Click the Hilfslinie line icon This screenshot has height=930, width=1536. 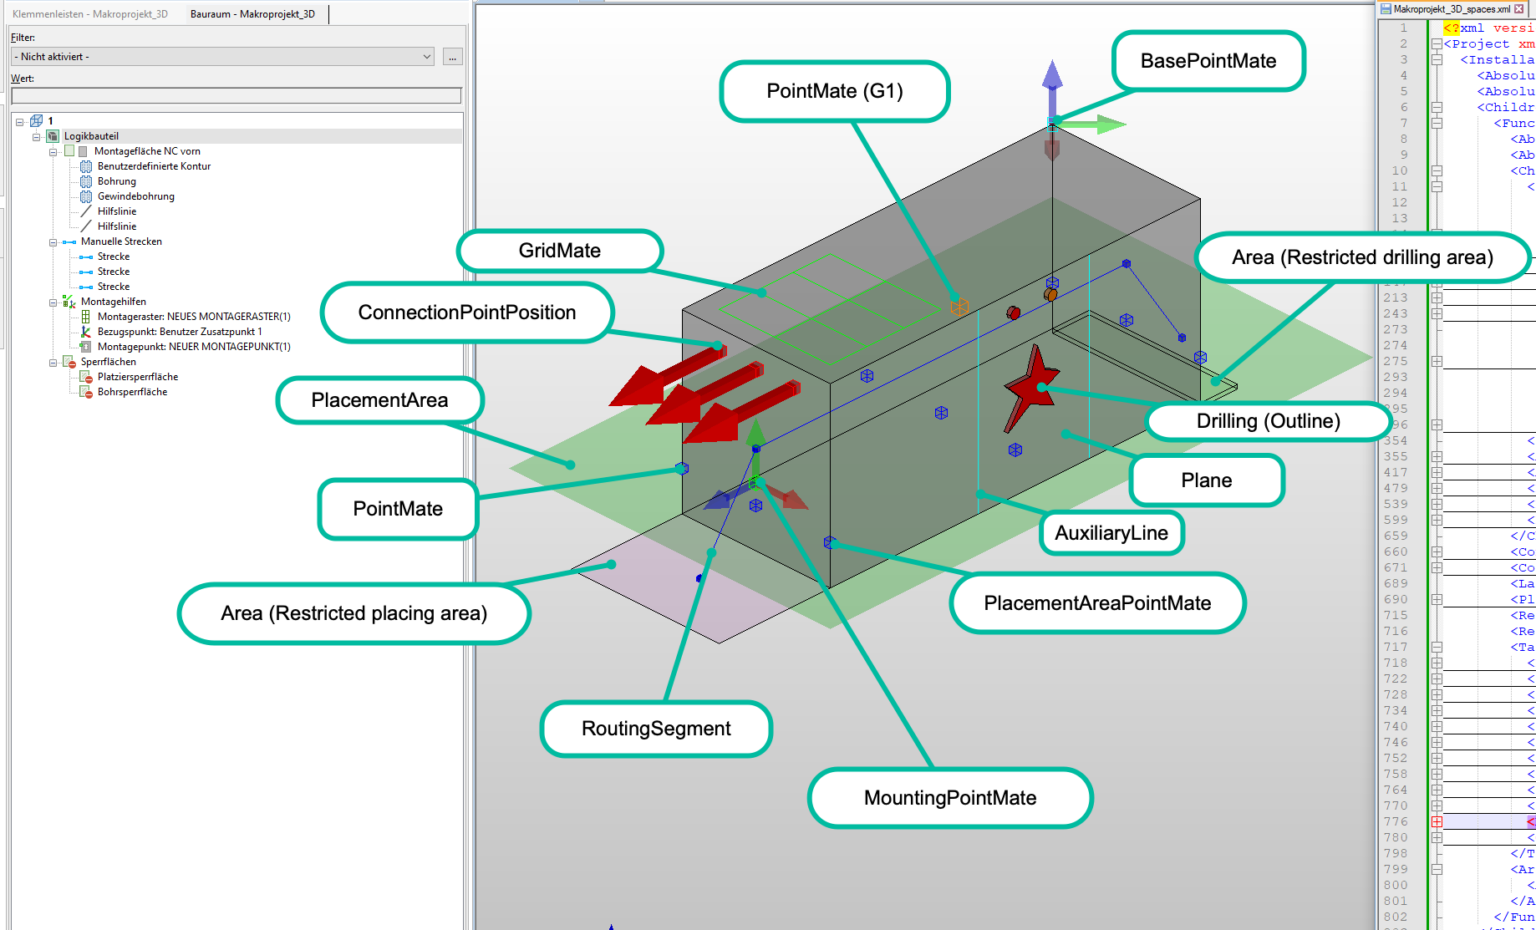tap(85, 211)
